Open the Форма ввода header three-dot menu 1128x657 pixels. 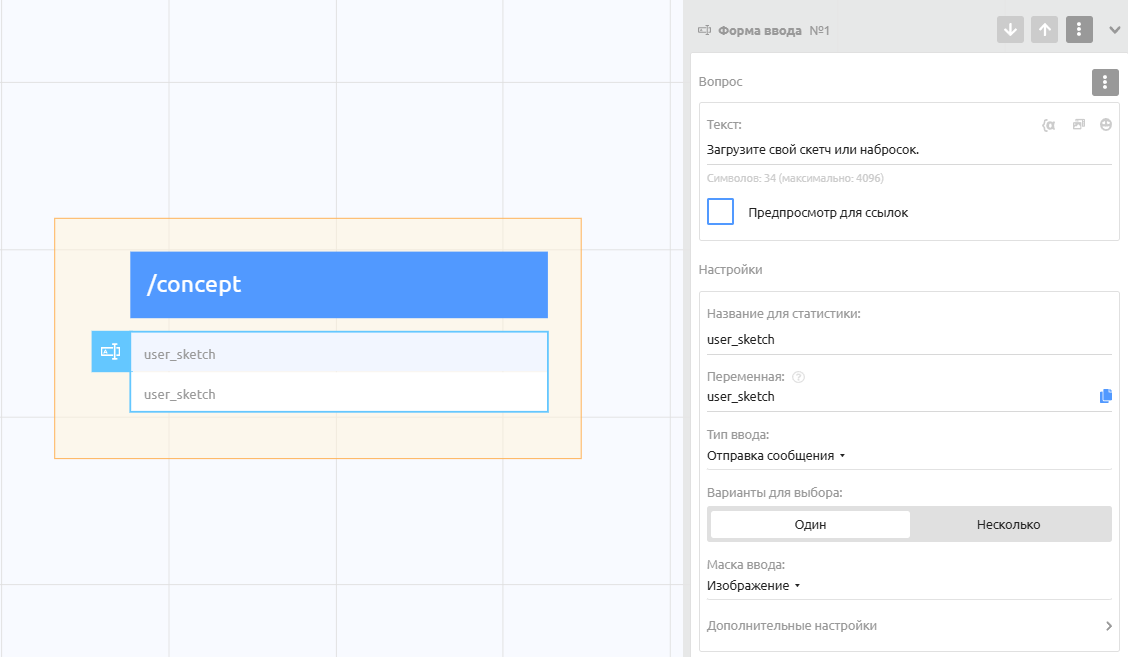click(1079, 30)
